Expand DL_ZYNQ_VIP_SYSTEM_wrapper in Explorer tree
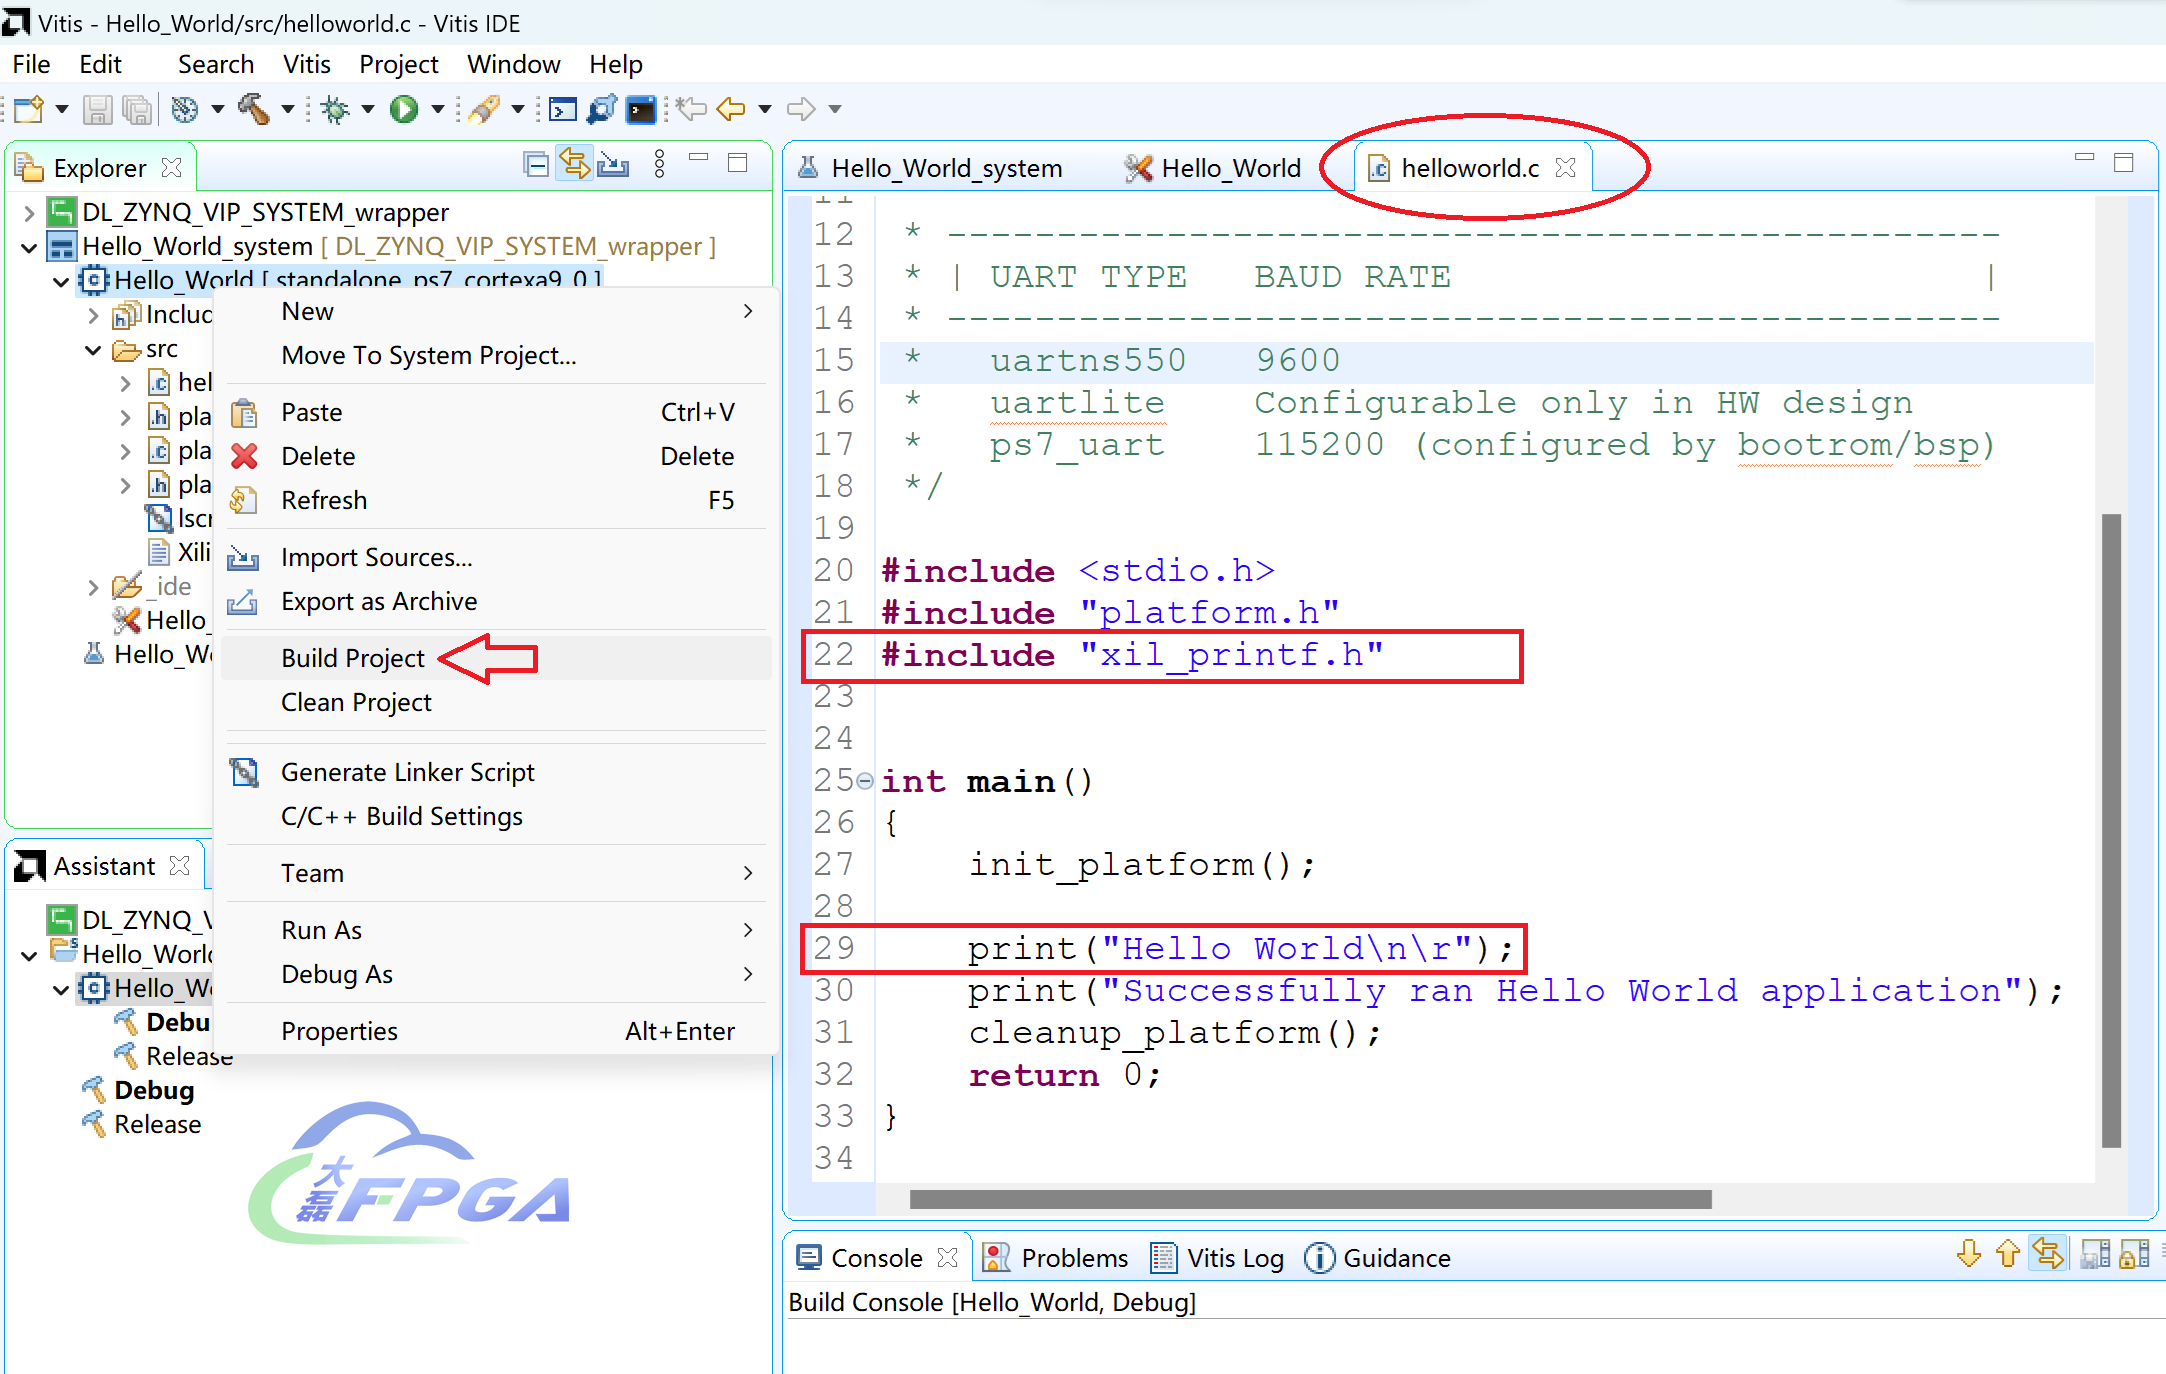The height and width of the screenshot is (1374, 2166). [29, 213]
